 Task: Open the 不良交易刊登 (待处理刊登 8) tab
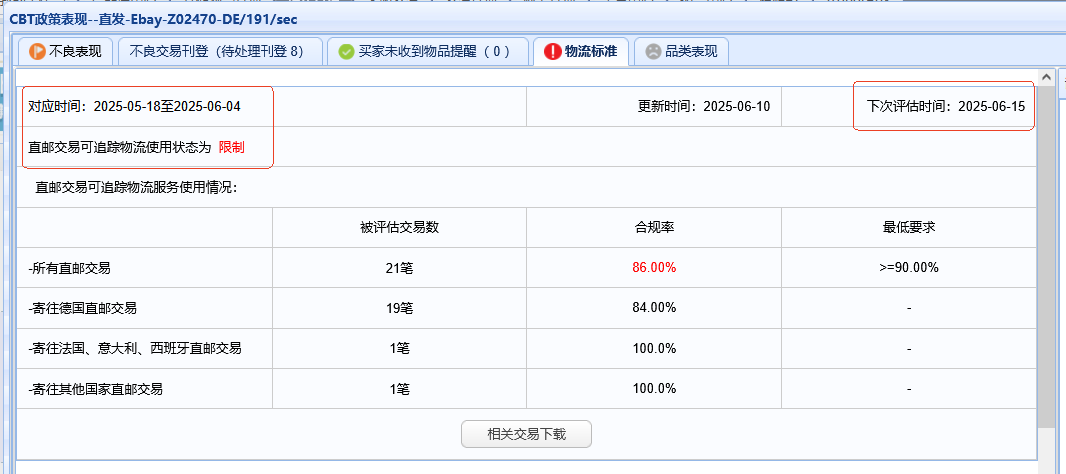220,52
